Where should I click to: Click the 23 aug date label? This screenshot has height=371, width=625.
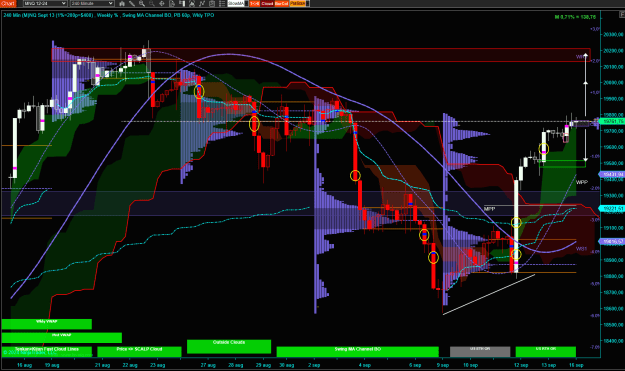pyautogui.click(x=158, y=365)
